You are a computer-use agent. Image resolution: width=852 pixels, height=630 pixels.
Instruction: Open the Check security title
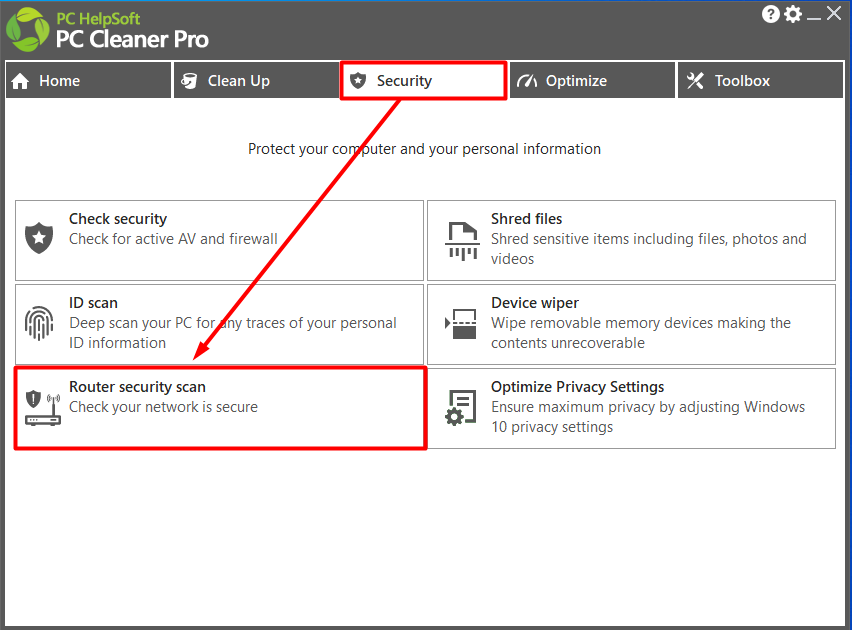pyautogui.click(x=118, y=219)
